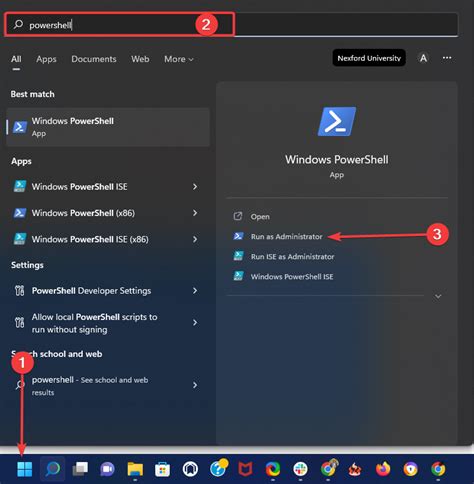Image resolution: width=474 pixels, height=484 pixels.
Task: Click the Nexford University button
Action: (369, 58)
